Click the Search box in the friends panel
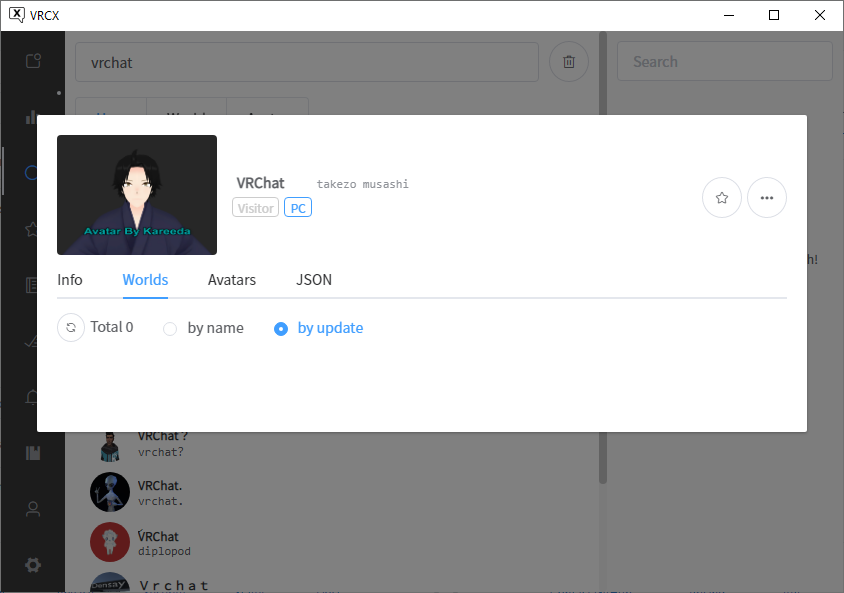The height and width of the screenshot is (593, 844). point(725,62)
